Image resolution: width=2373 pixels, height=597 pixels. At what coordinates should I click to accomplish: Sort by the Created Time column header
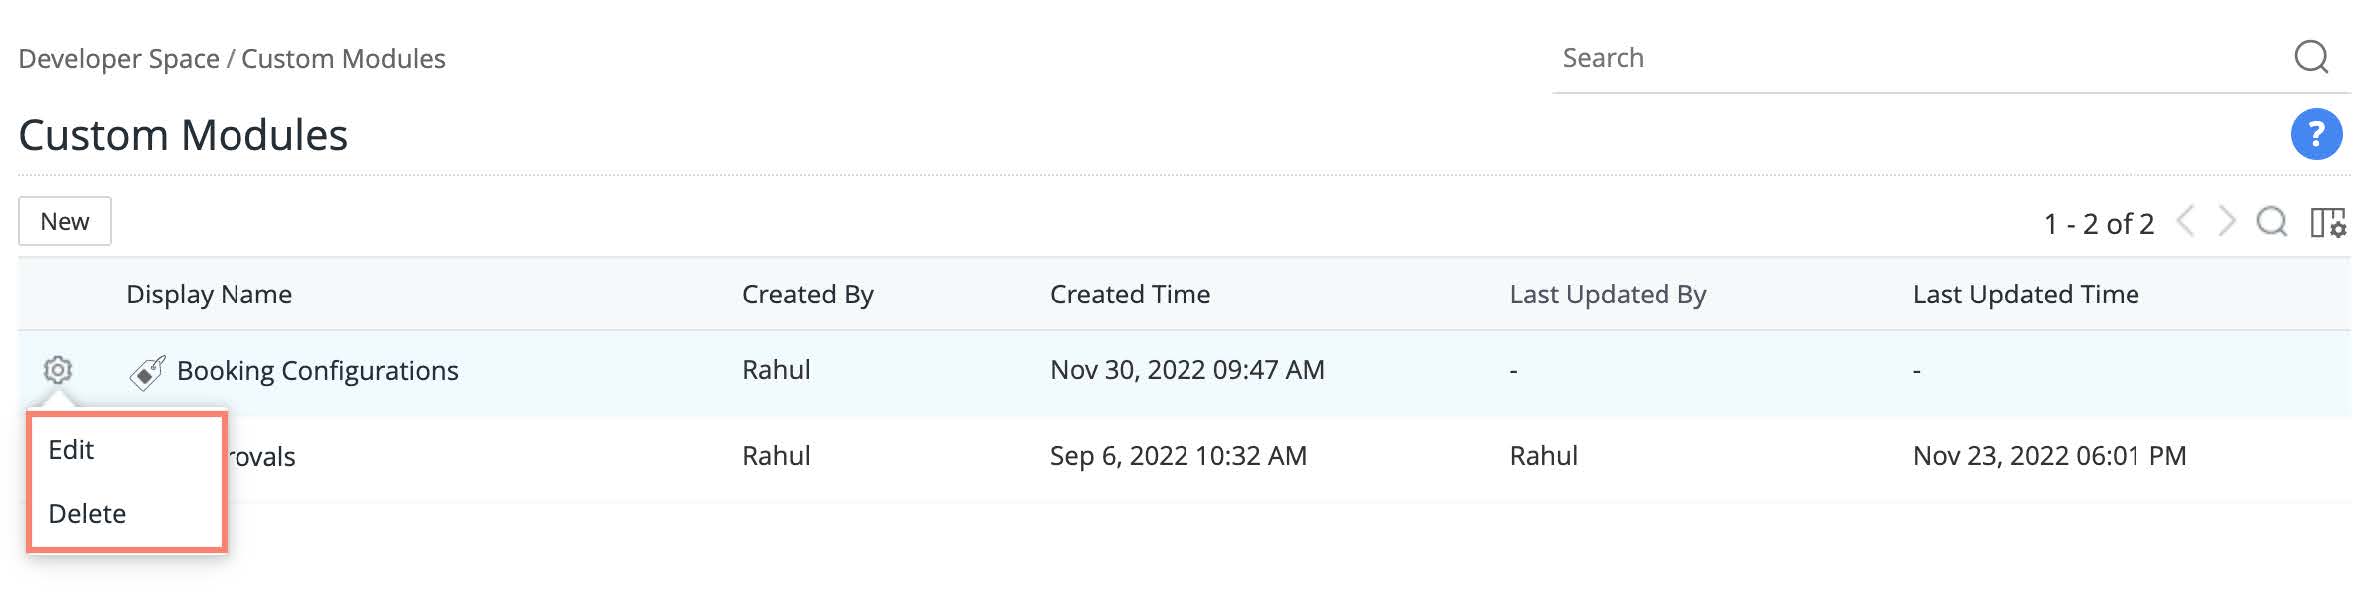click(1129, 294)
